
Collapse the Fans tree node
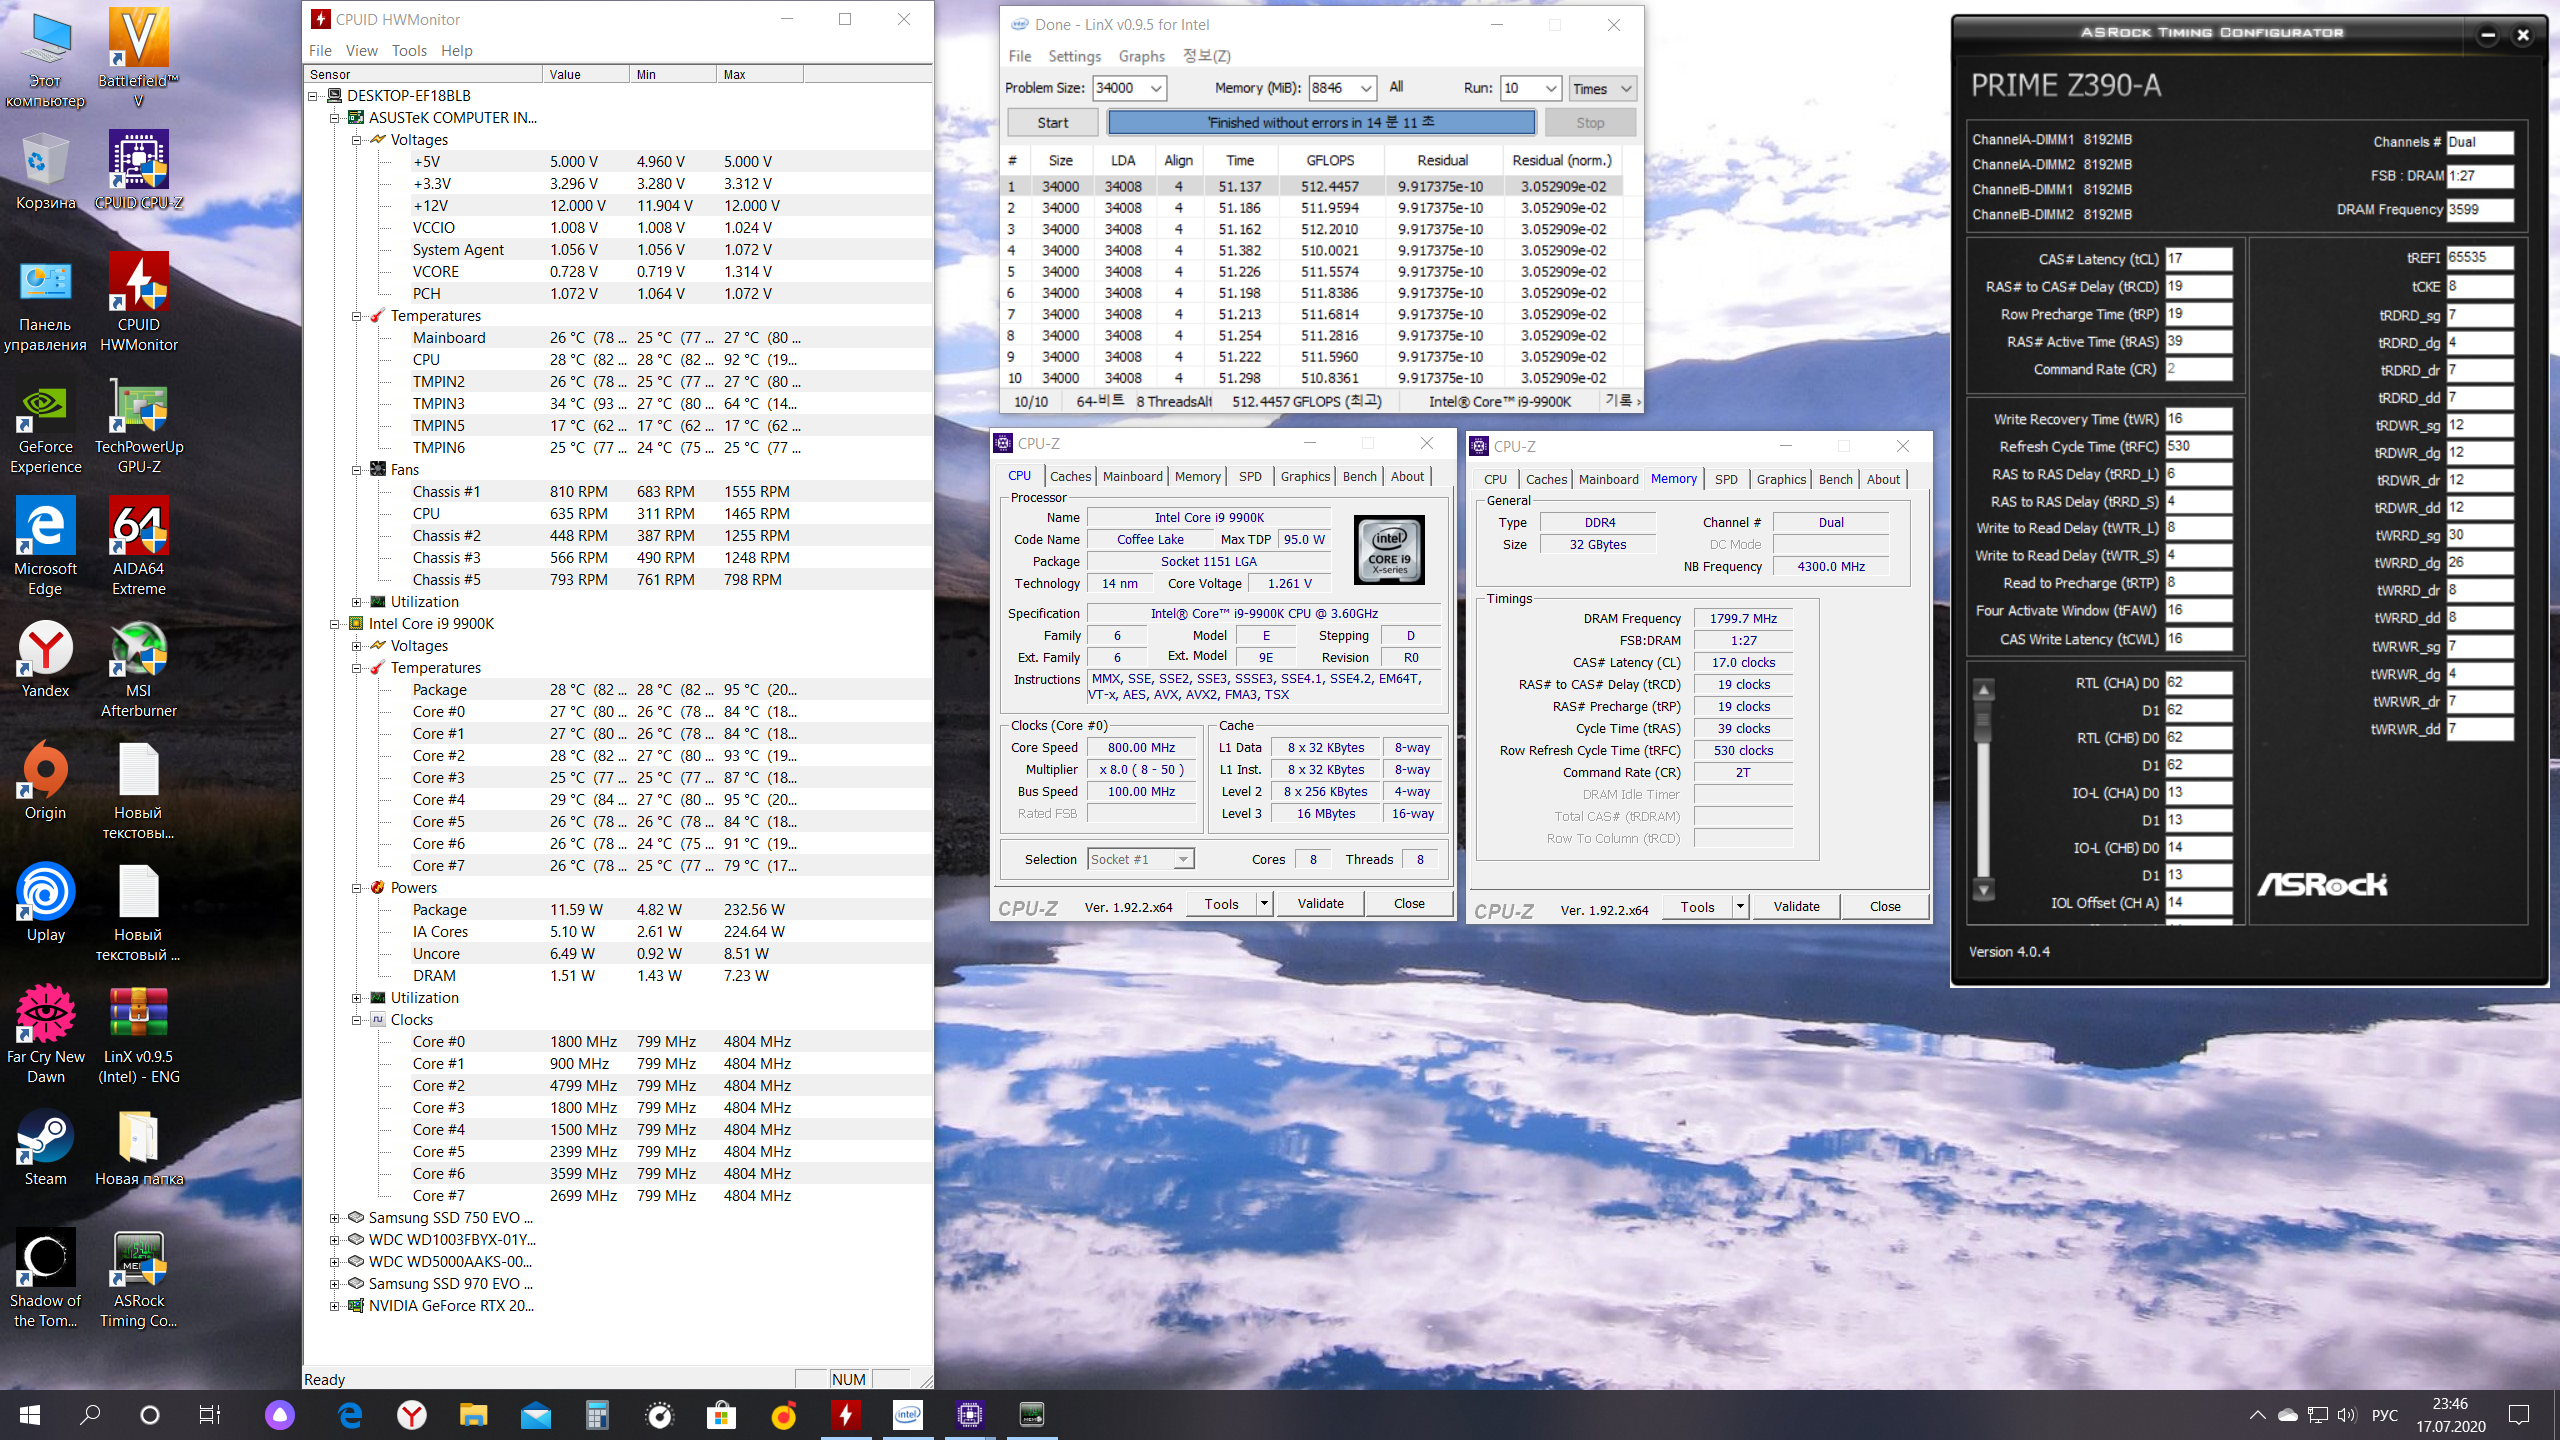click(x=357, y=470)
